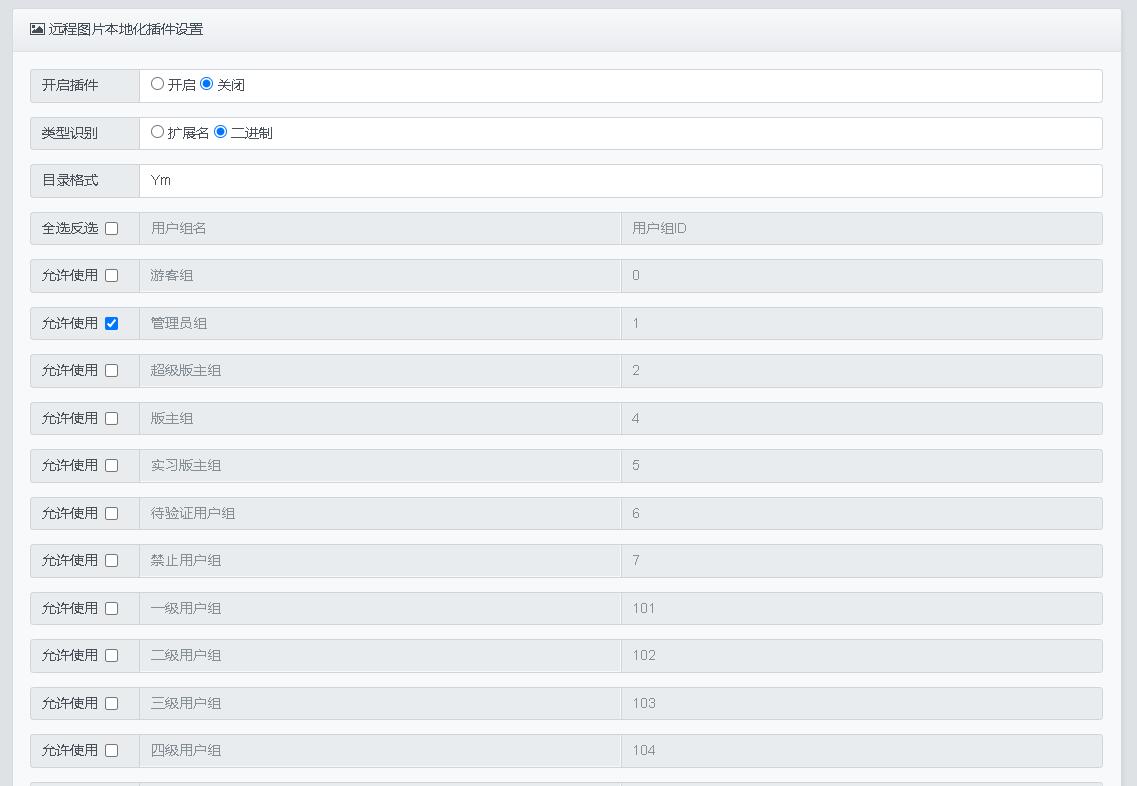Enable permission for 游客组

click(112, 276)
